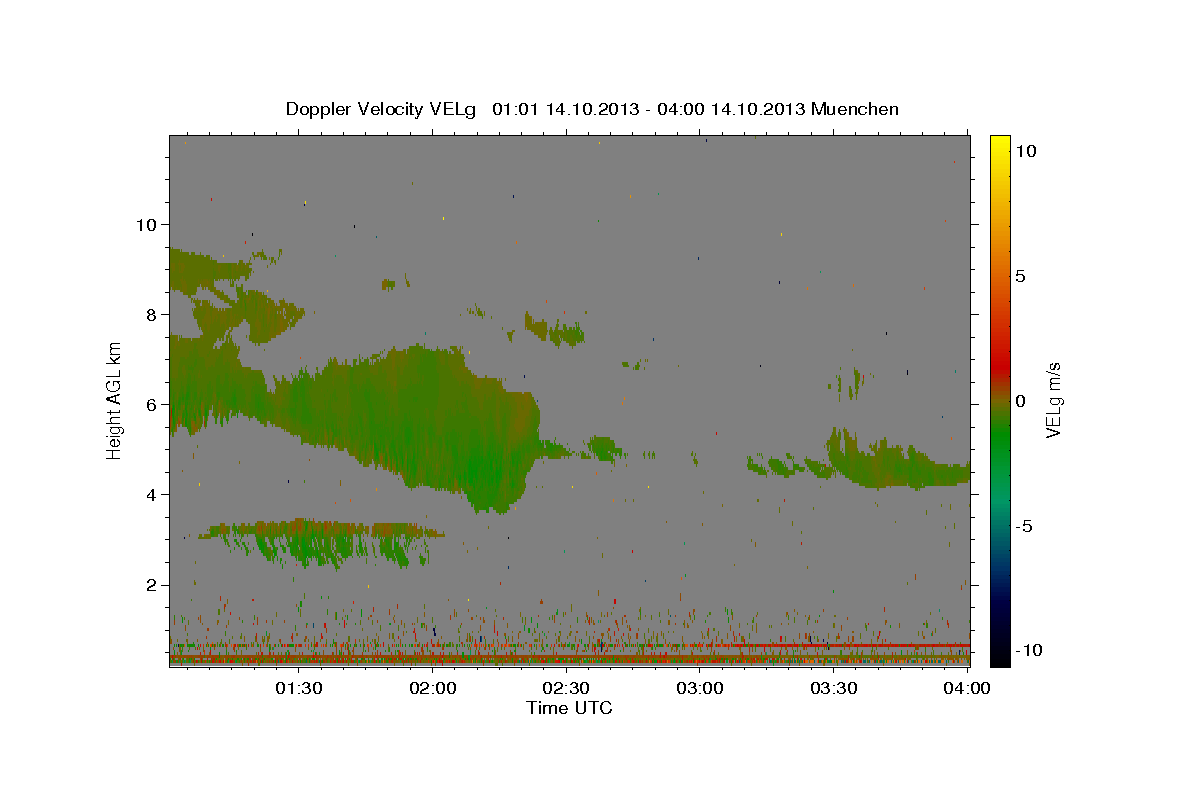Click the 'Muenchen' location text in title
Screen dimensions: 1200x800
(x=856, y=109)
